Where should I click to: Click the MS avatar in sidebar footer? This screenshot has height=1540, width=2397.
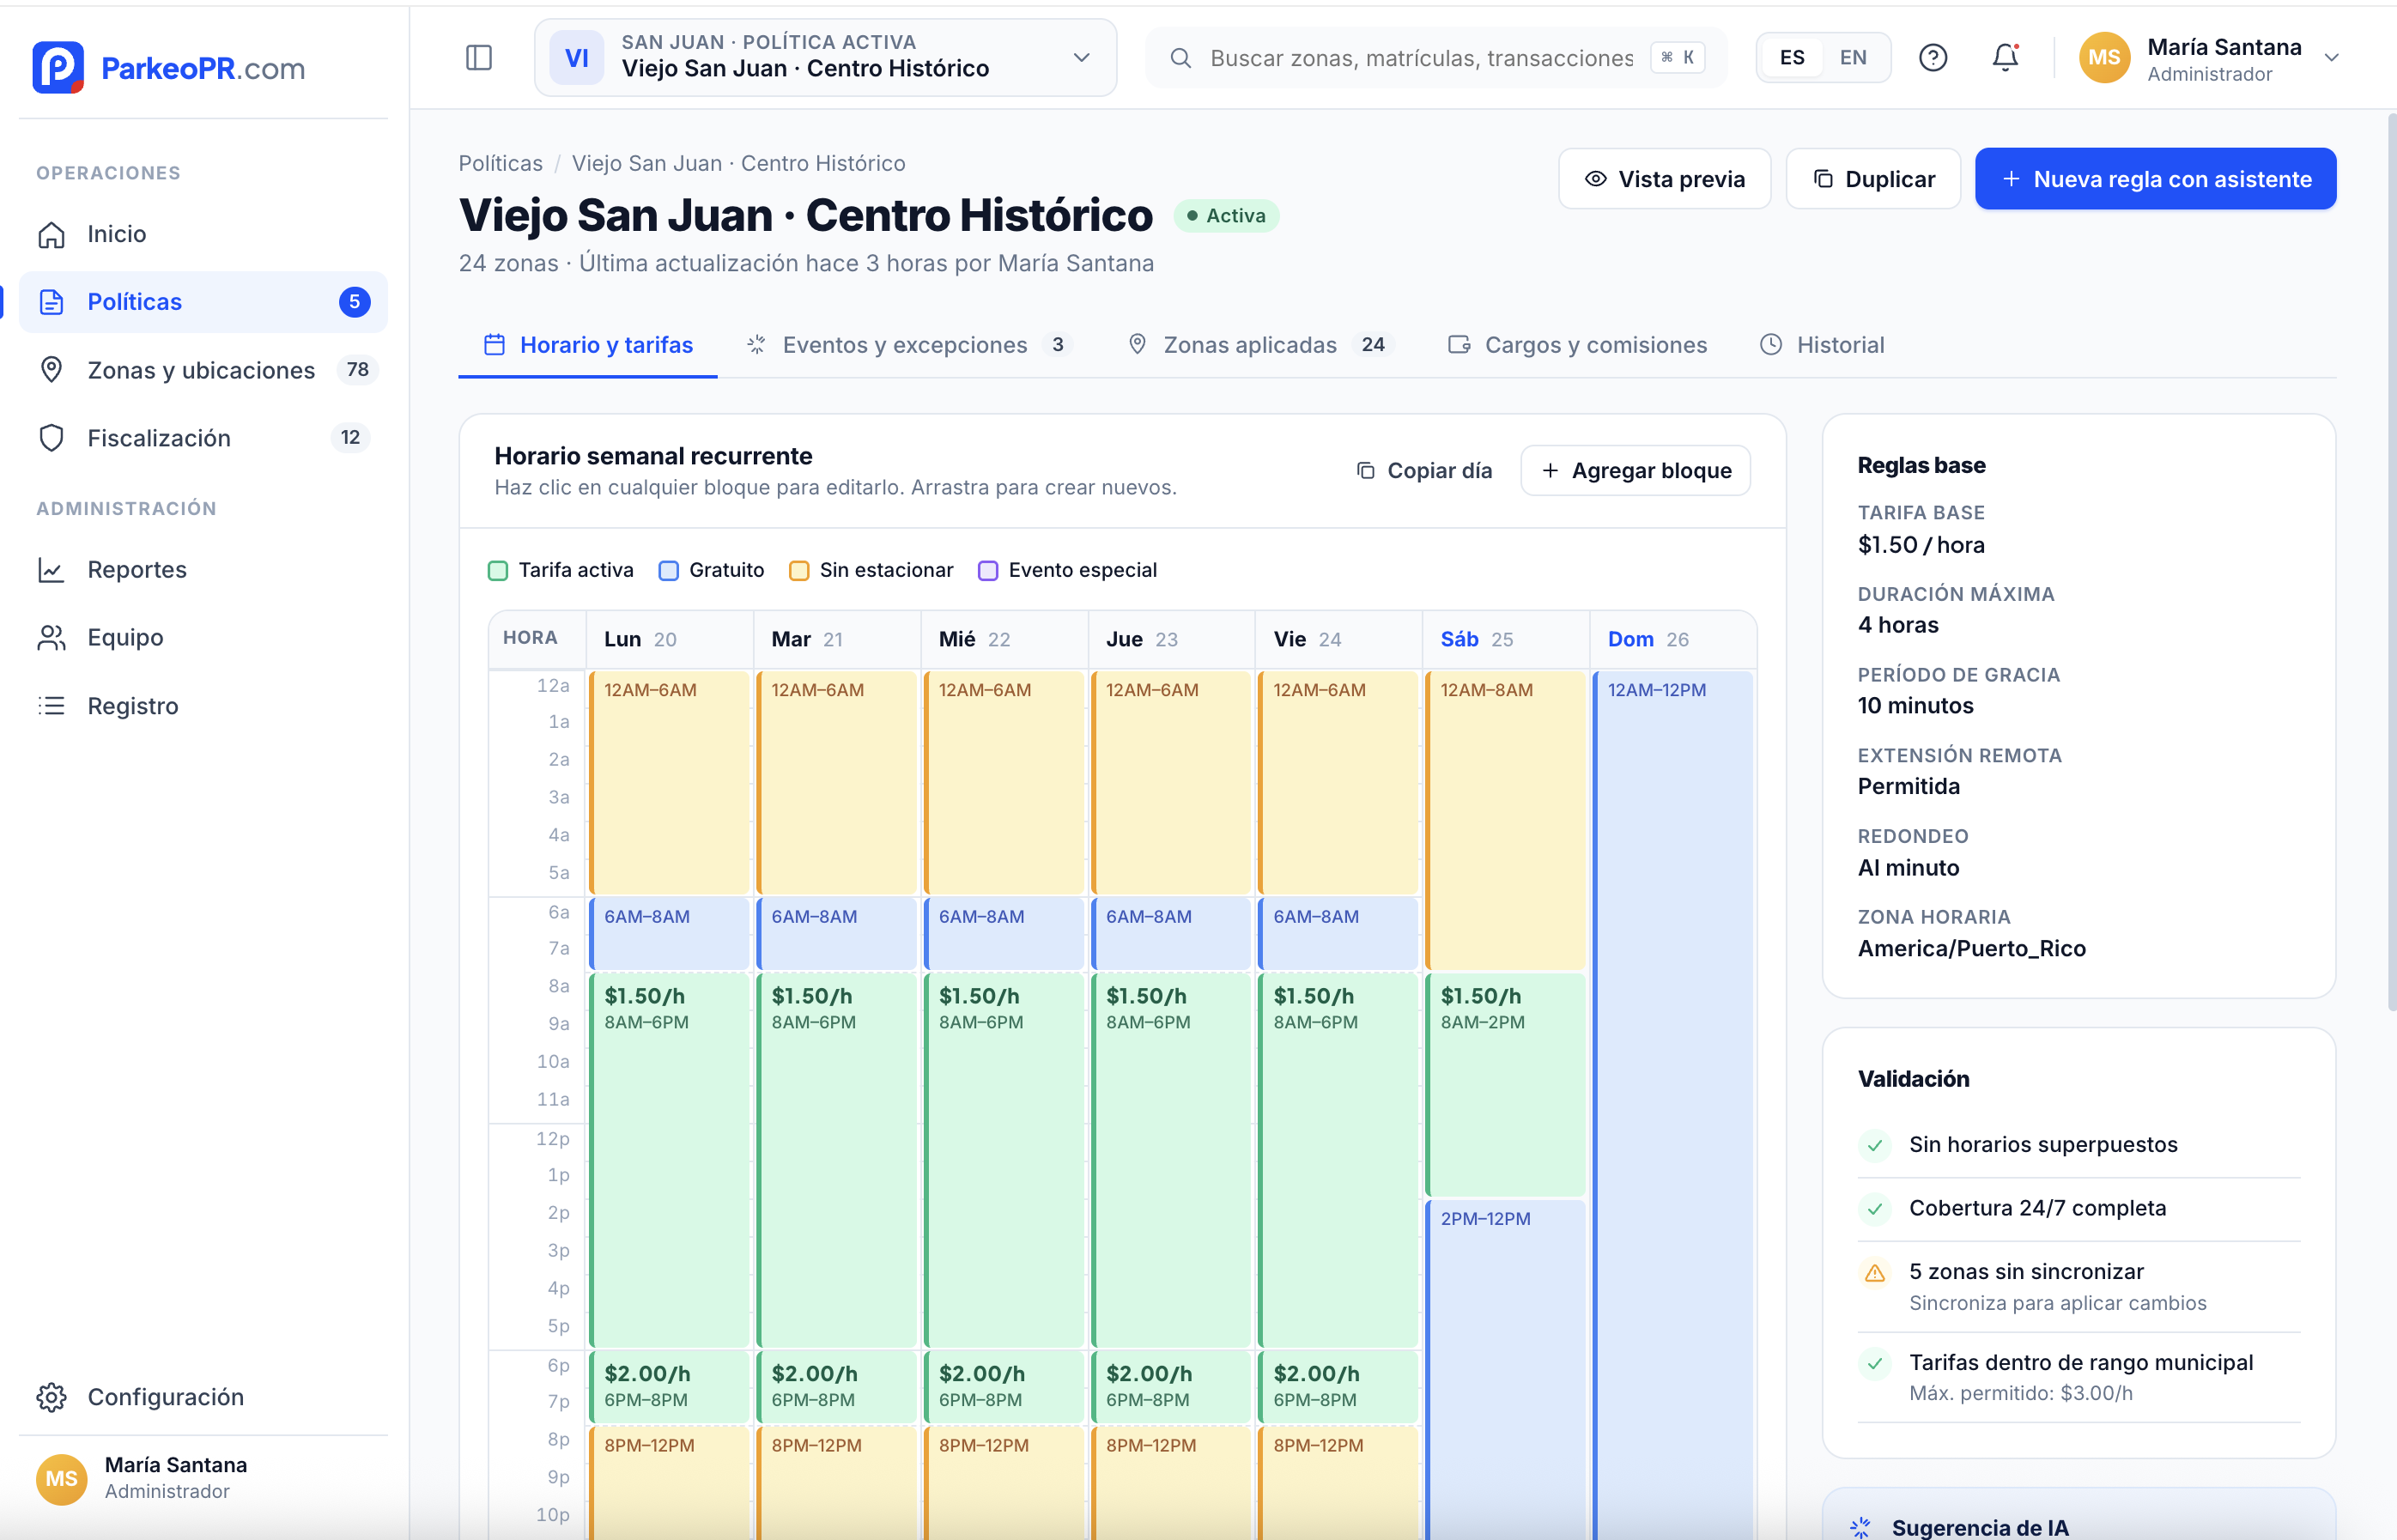point(62,1479)
